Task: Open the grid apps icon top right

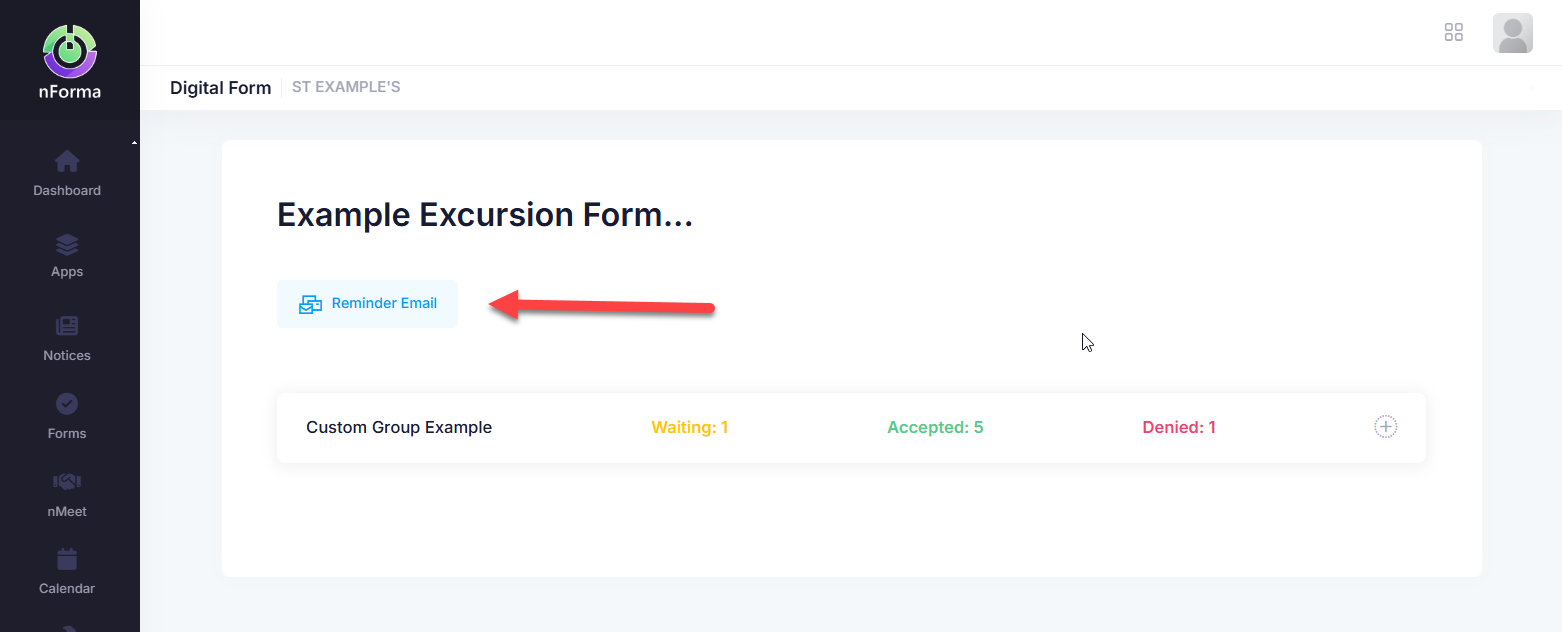Action: [x=1454, y=32]
